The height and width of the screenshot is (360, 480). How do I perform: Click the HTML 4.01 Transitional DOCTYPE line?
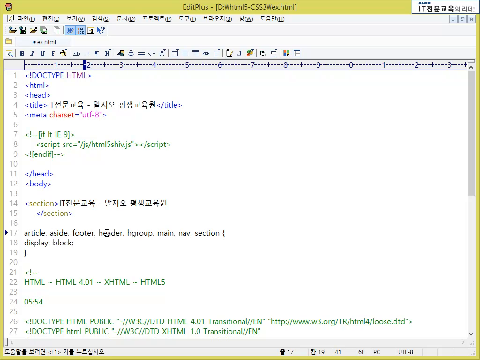219,321
